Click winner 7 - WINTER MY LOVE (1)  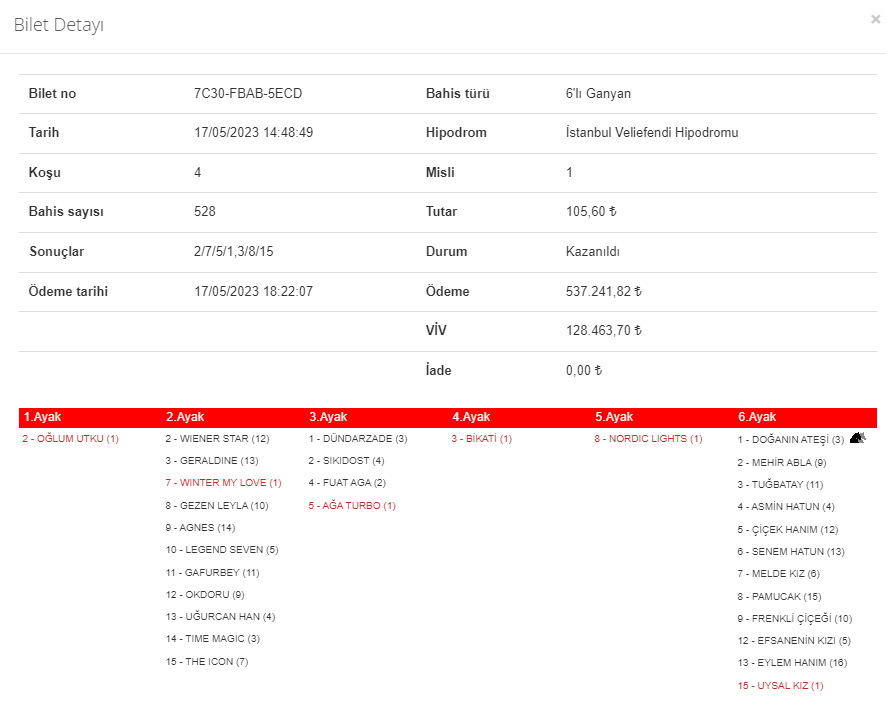223,483
